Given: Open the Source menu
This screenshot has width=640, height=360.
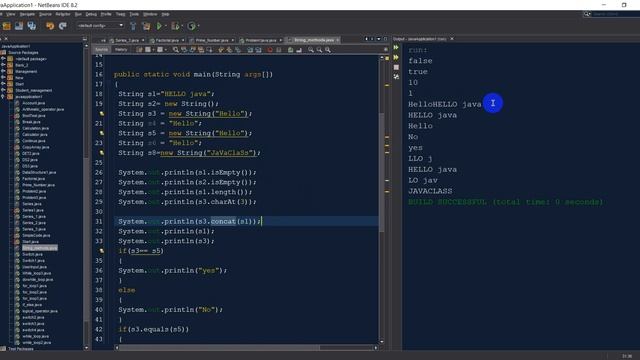Looking at the screenshot, I should click(x=45, y=14).
